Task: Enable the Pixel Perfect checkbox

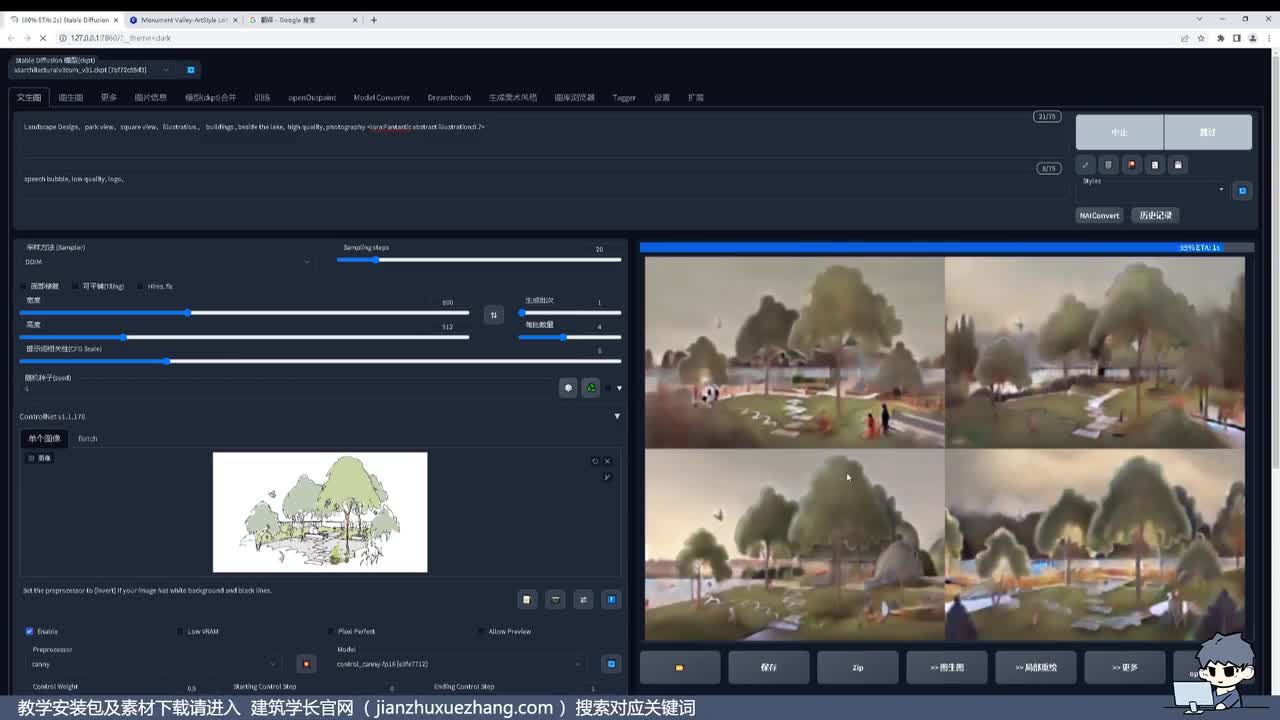Action: coord(331,631)
